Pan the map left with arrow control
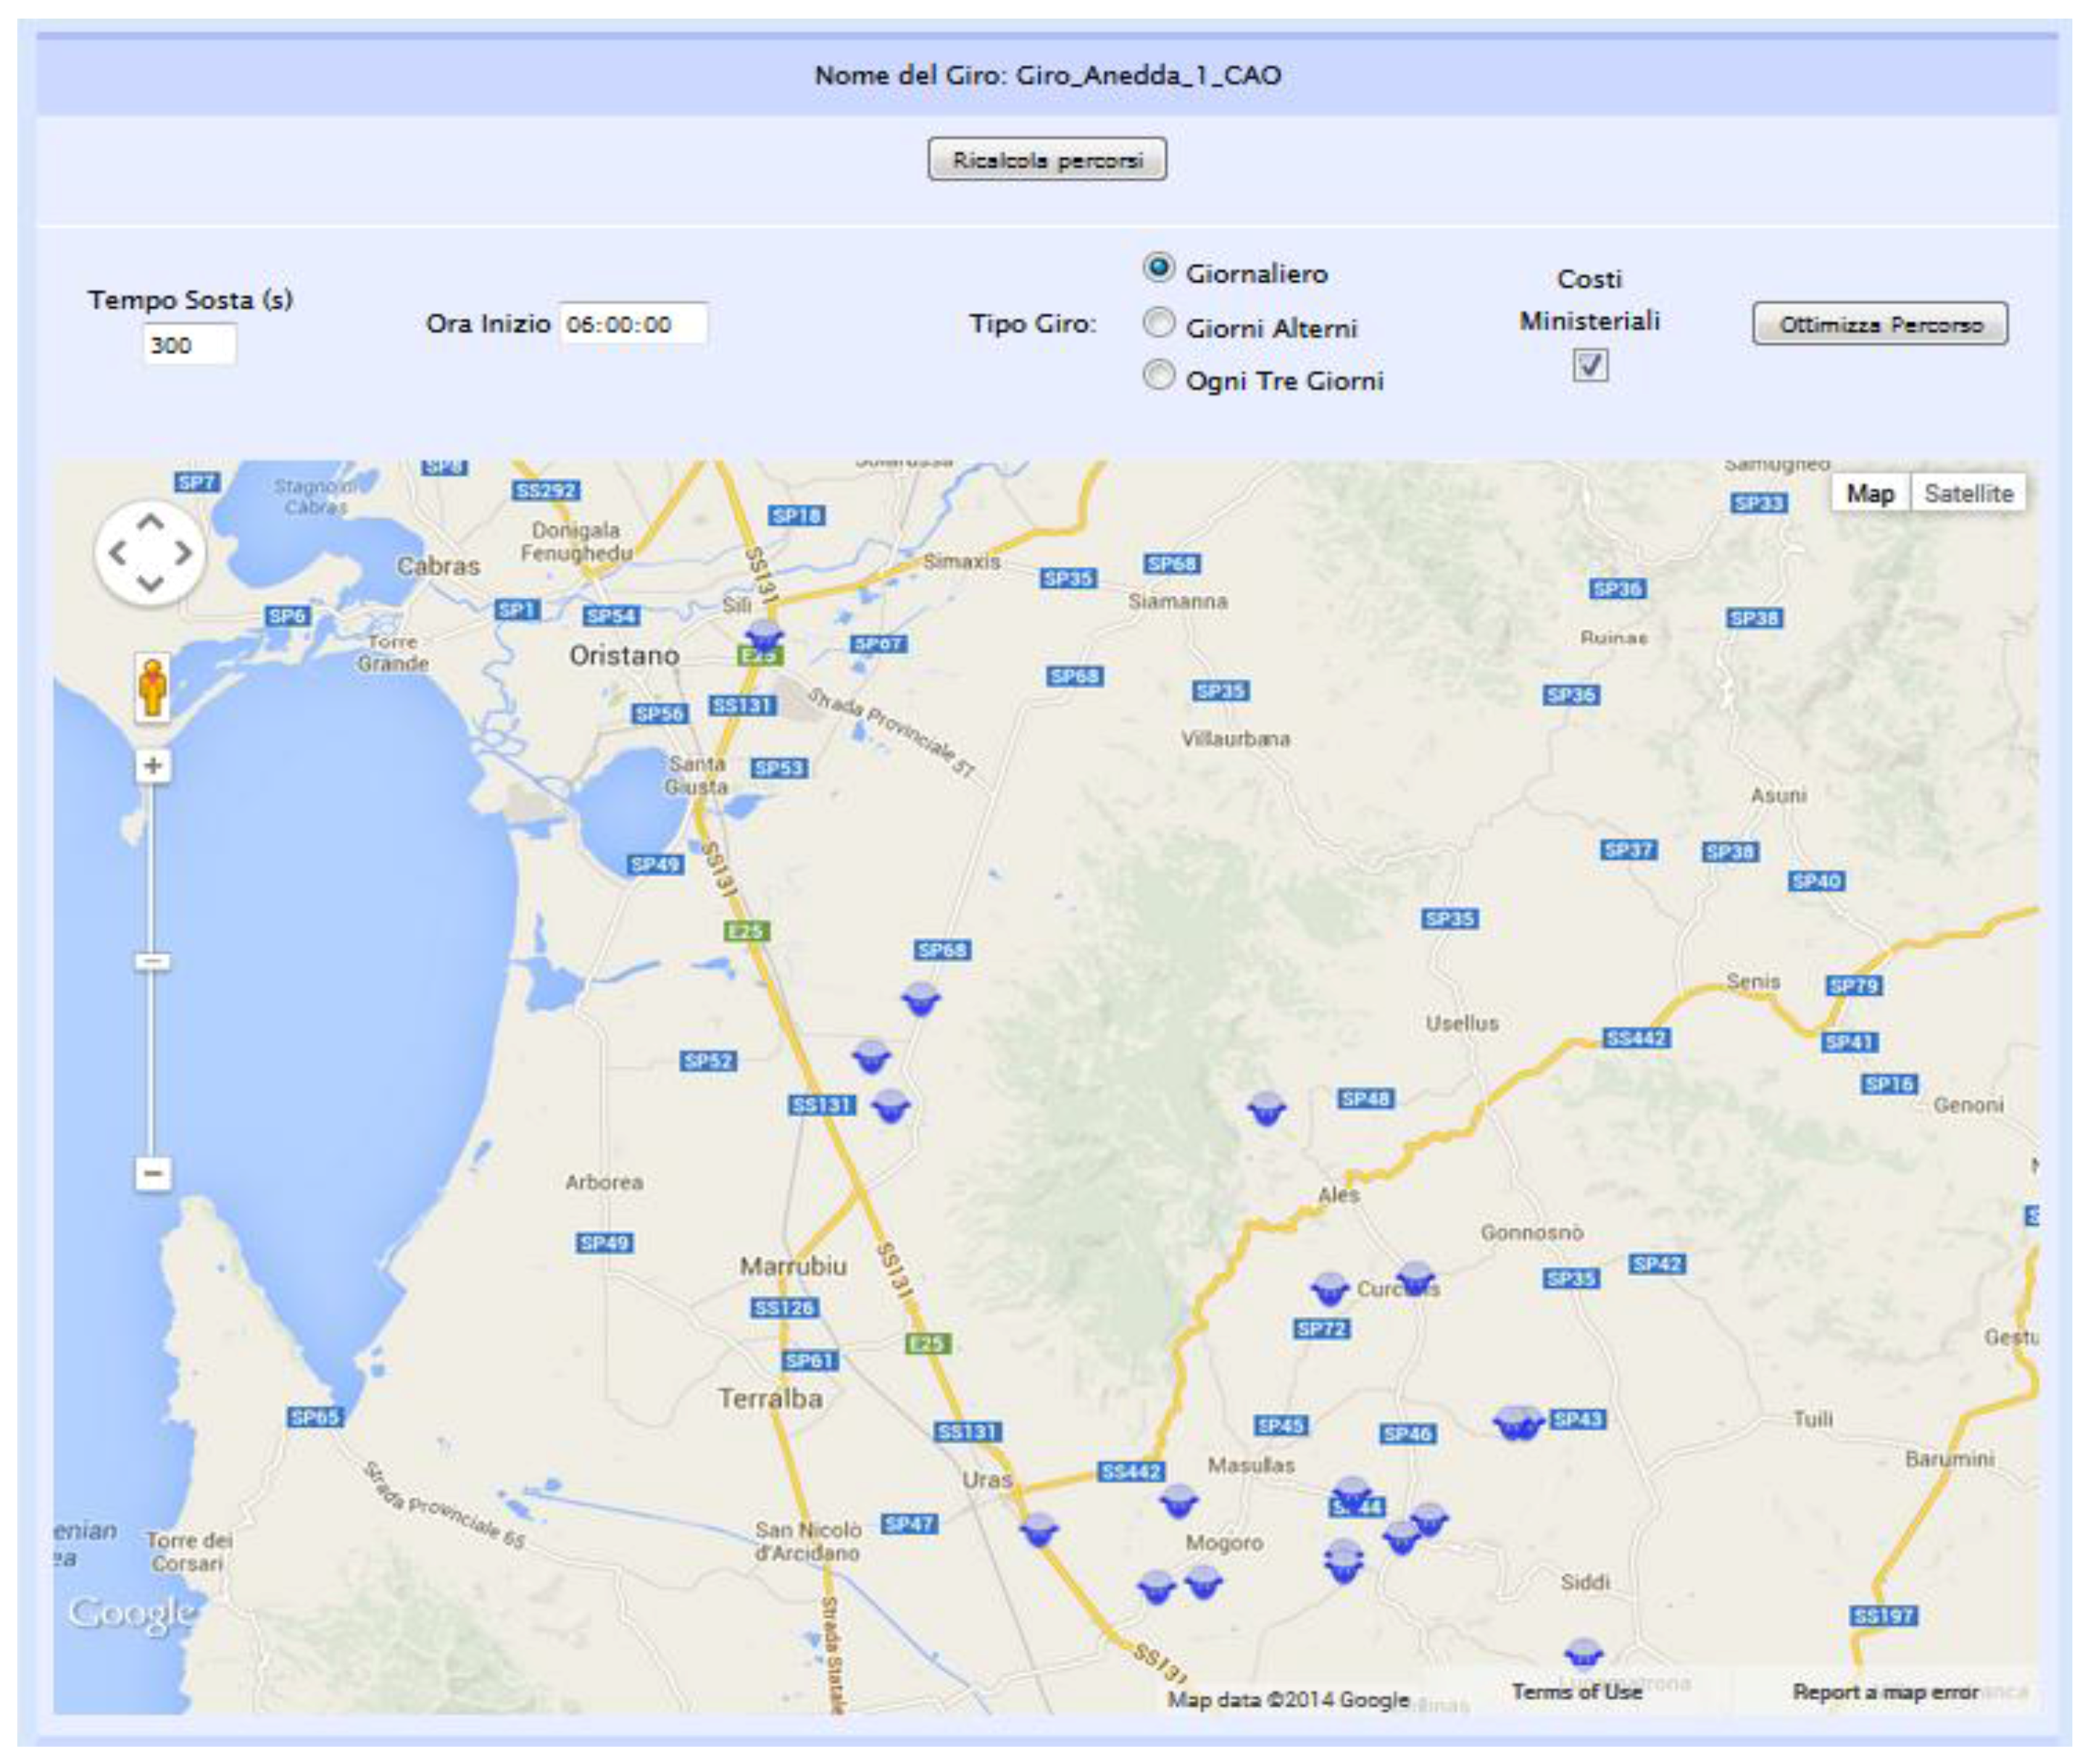The height and width of the screenshot is (1764, 2088). click(x=118, y=553)
